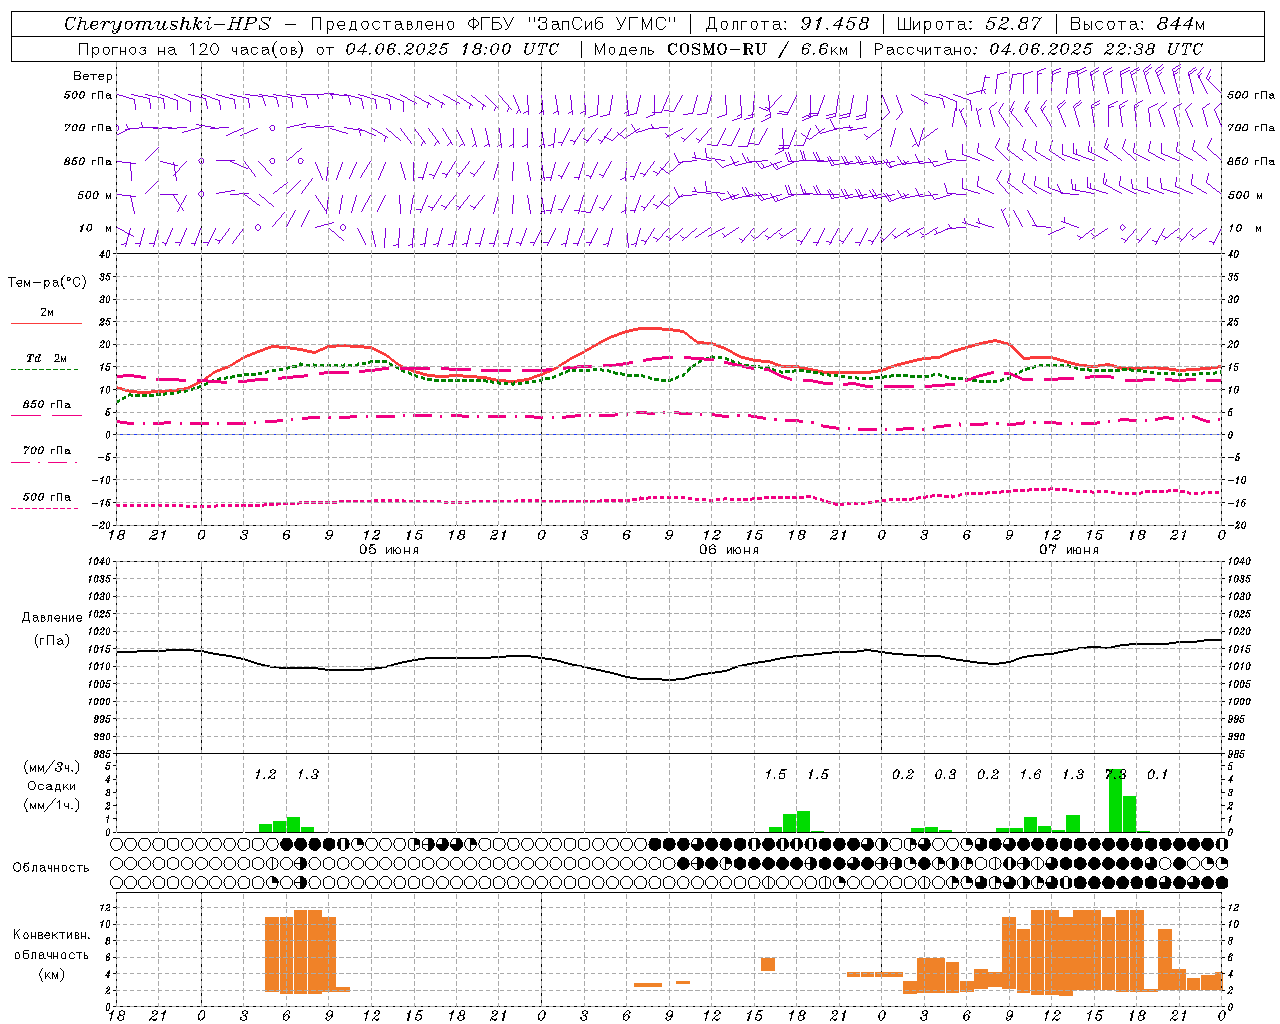This screenshot has height=1024, width=1280.
Task: Click the Высота: 844м value
Action: click(x=1137, y=24)
